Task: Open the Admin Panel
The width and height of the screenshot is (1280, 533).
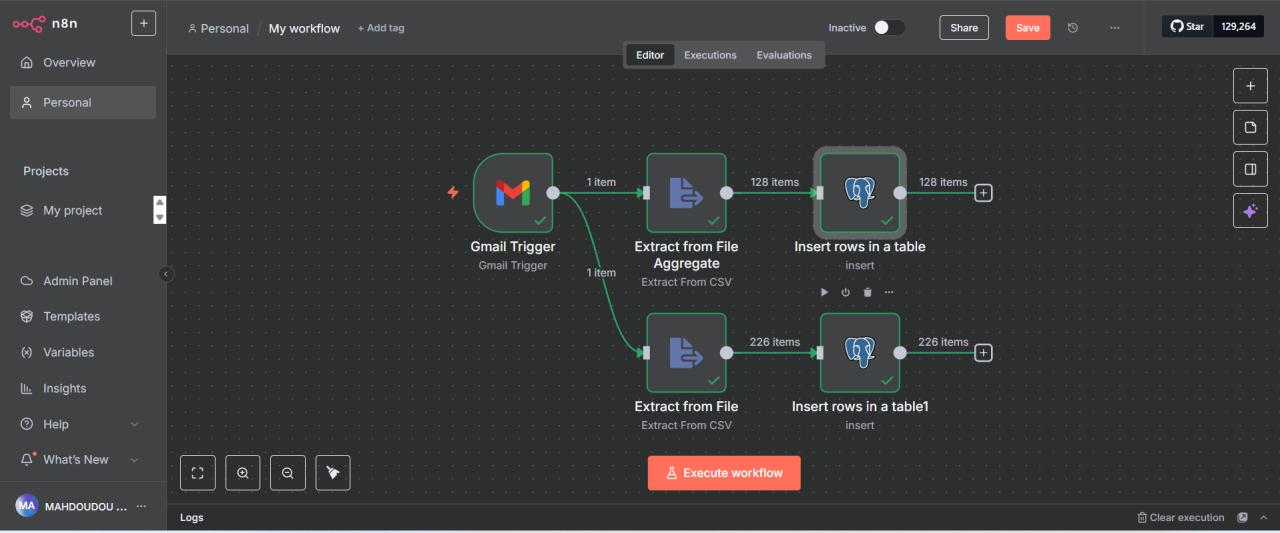Action: [x=77, y=281]
